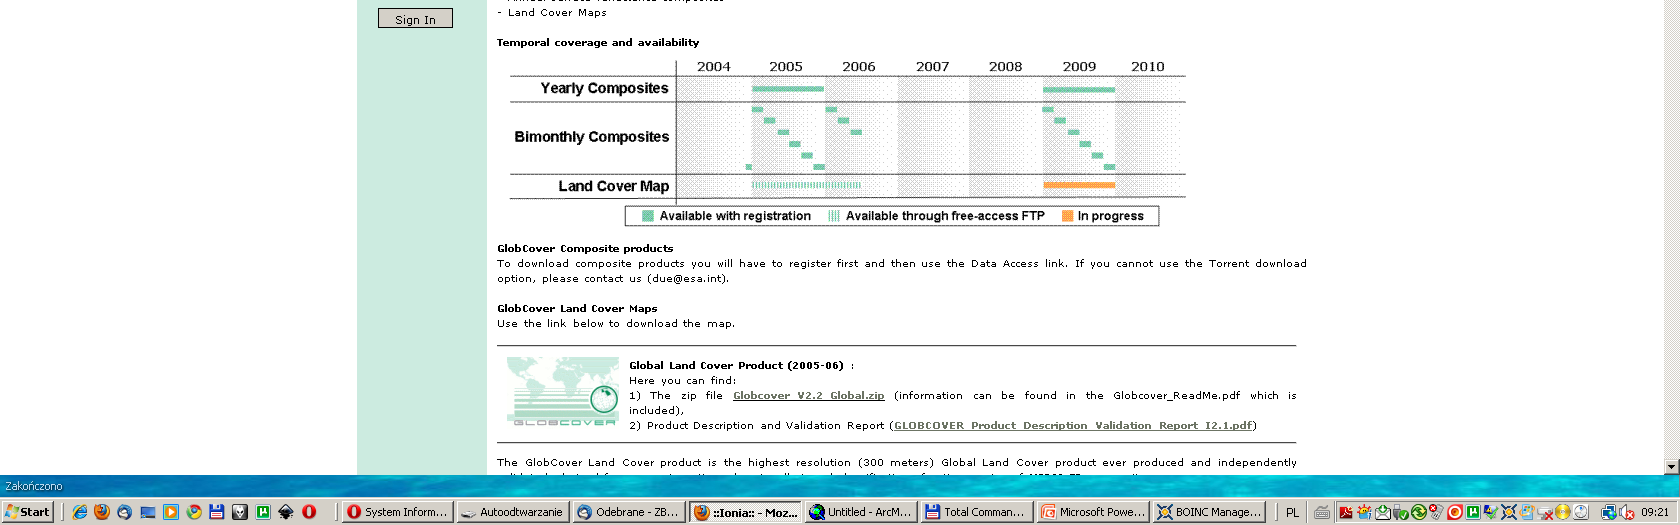Launch uTorrent from Quick Launch
The width and height of the screenshot is (1680, 525).
[263, 512]
